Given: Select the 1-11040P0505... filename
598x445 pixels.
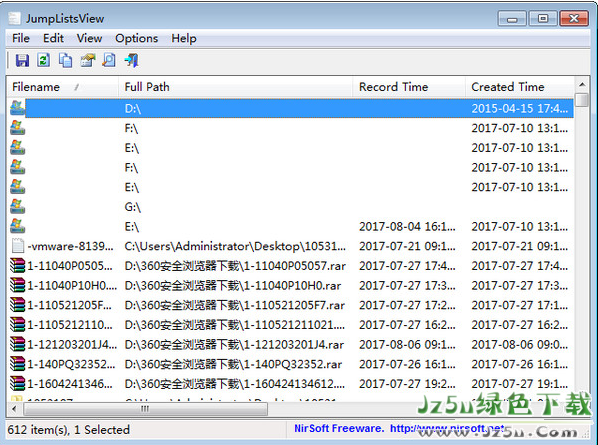Looking at the screenshot, I should (x=70, y=266).
